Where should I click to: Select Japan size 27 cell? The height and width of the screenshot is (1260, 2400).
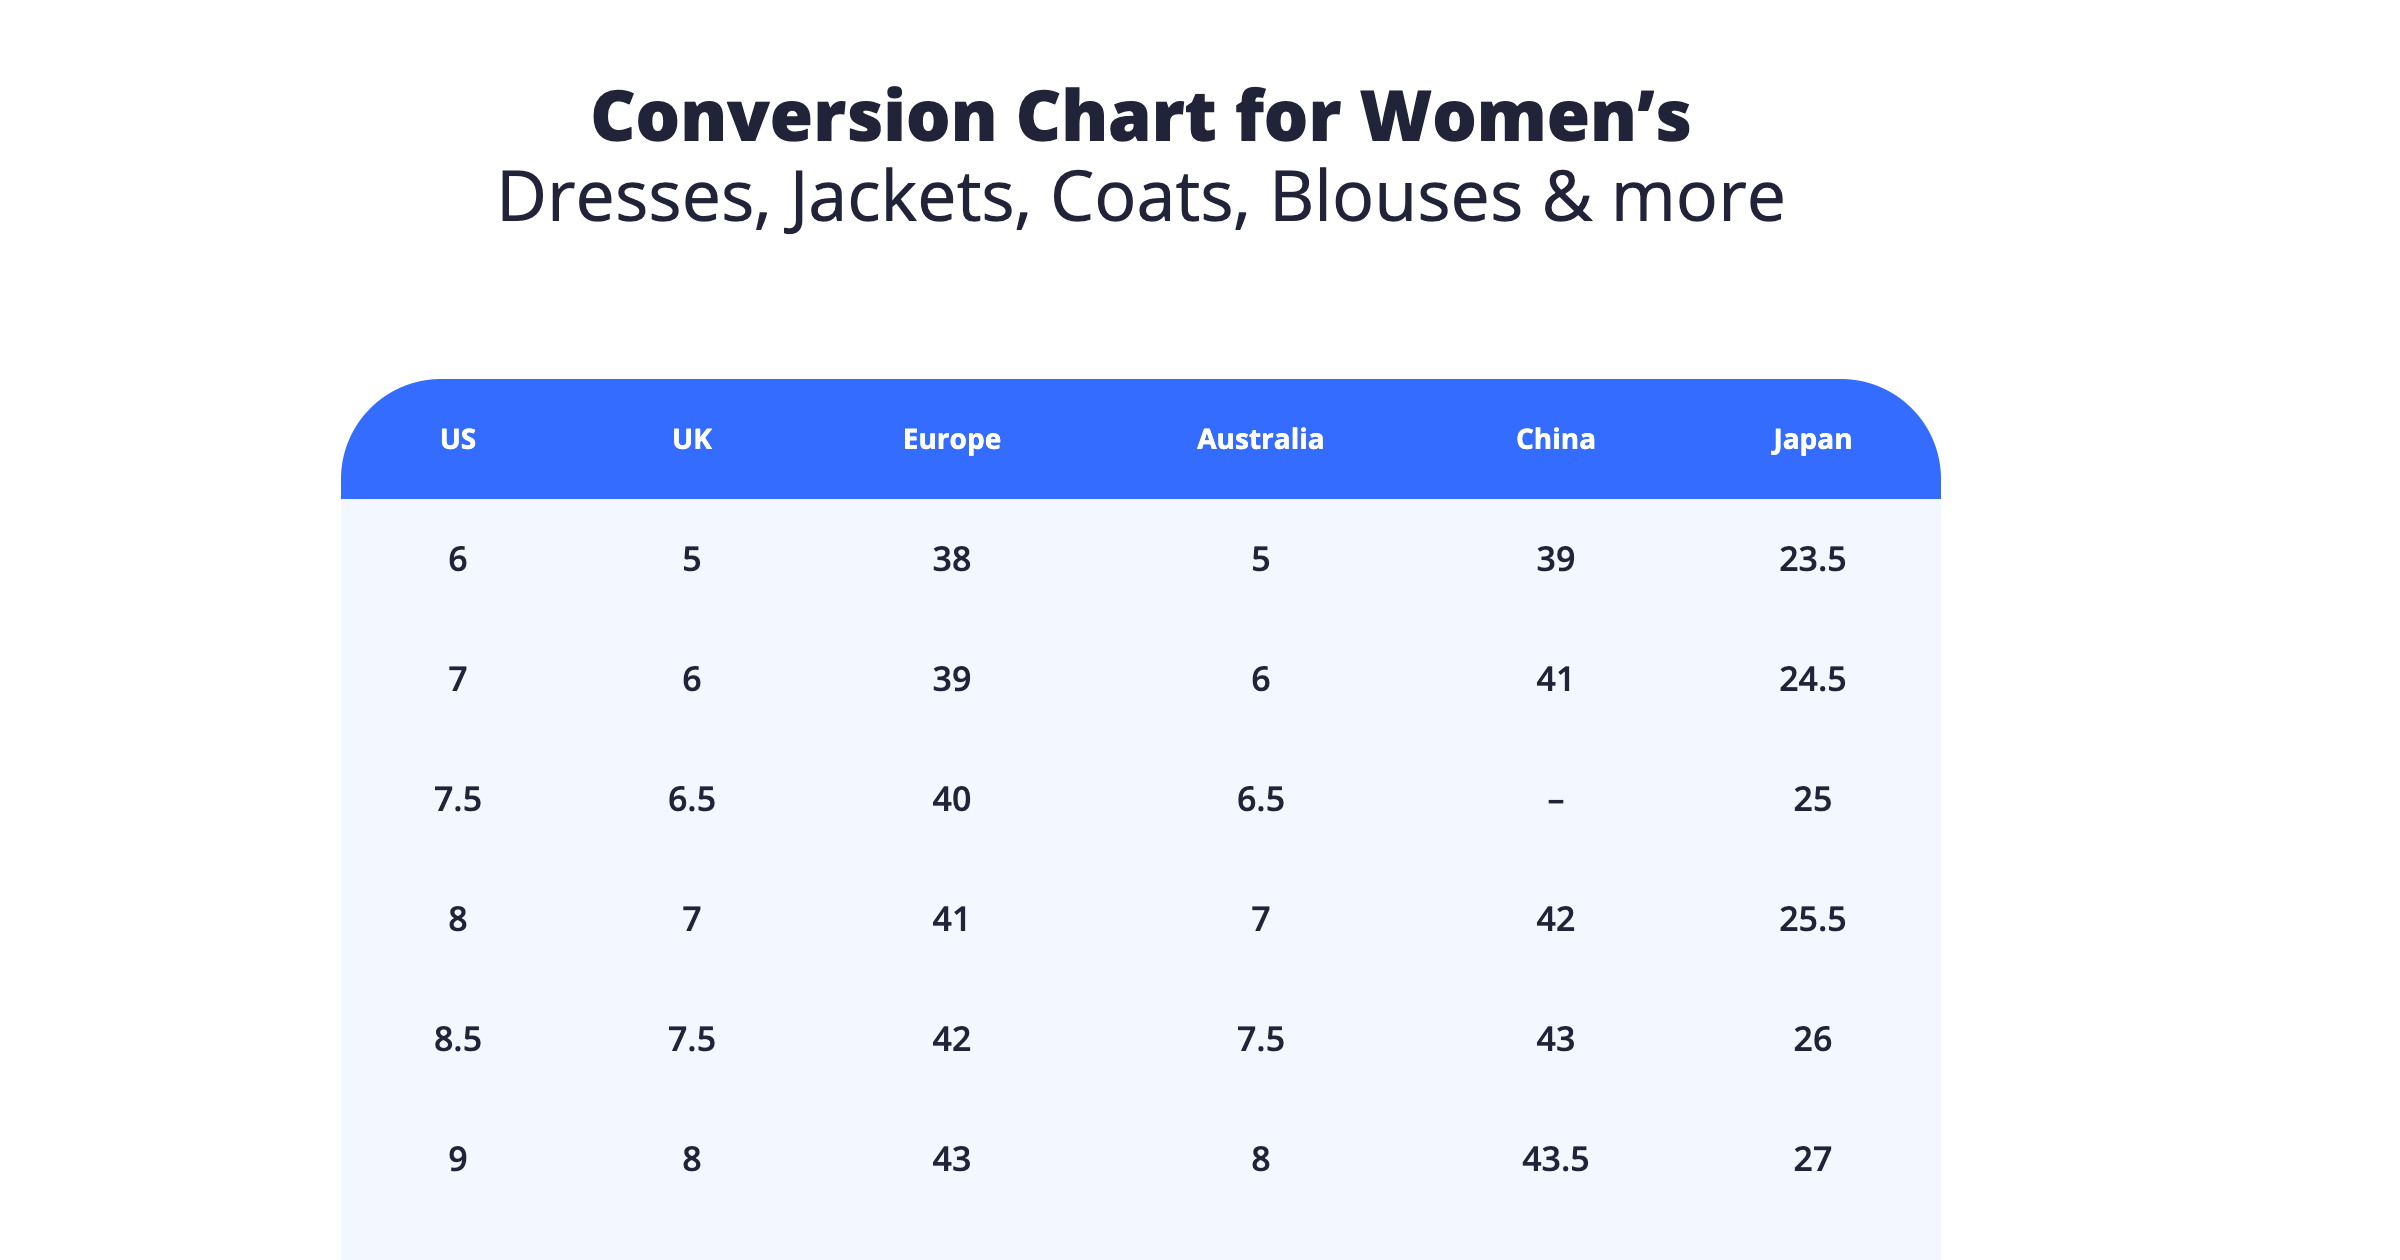coord(1812,1159)
